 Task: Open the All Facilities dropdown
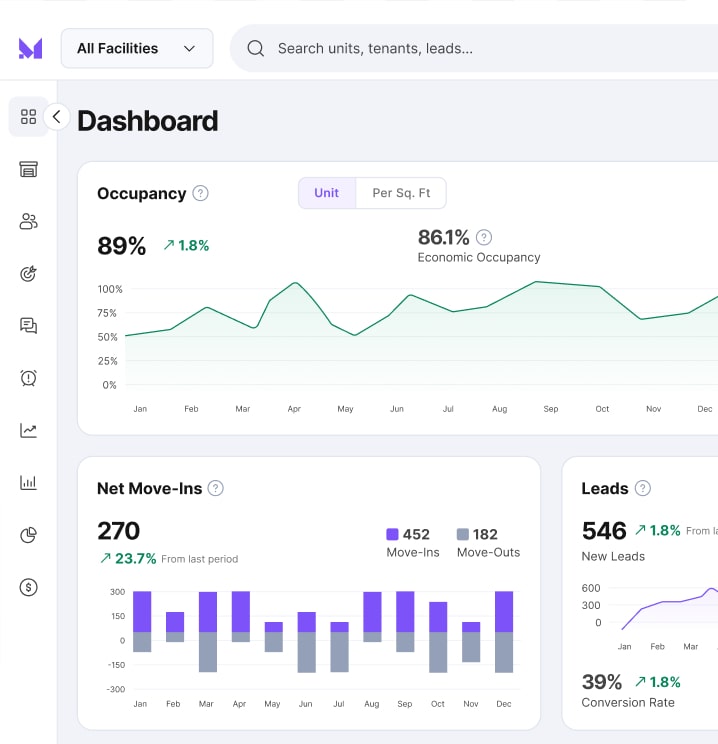[137, 48]
